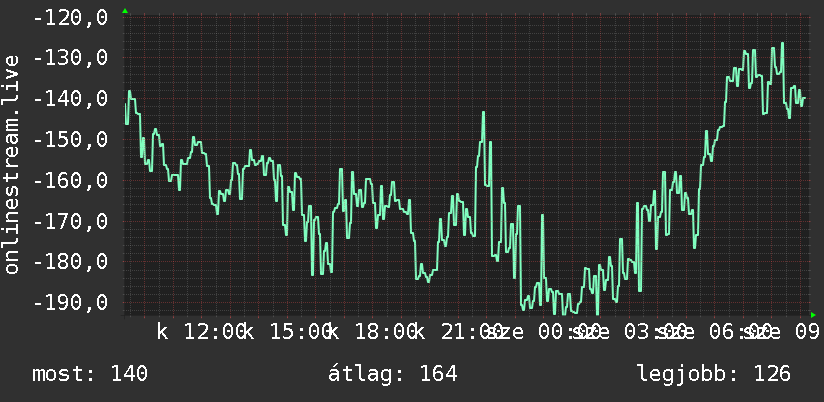824x402 pixels.
Task: Click the -150,0 y-axis label
Action: pos(70,140)
